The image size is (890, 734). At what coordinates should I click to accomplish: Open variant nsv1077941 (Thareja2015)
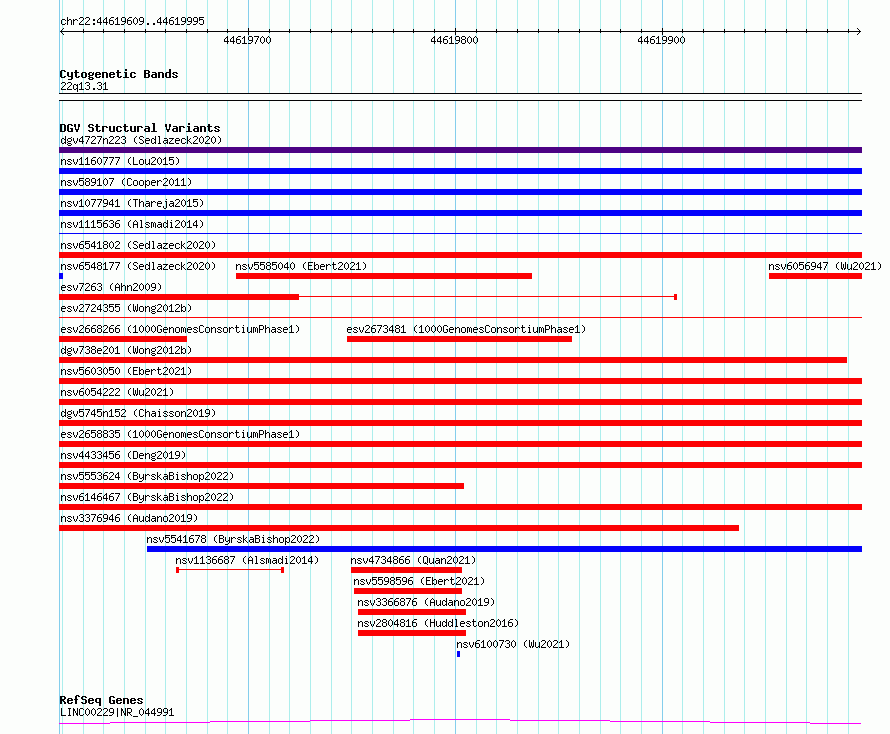tap(132, 203)
